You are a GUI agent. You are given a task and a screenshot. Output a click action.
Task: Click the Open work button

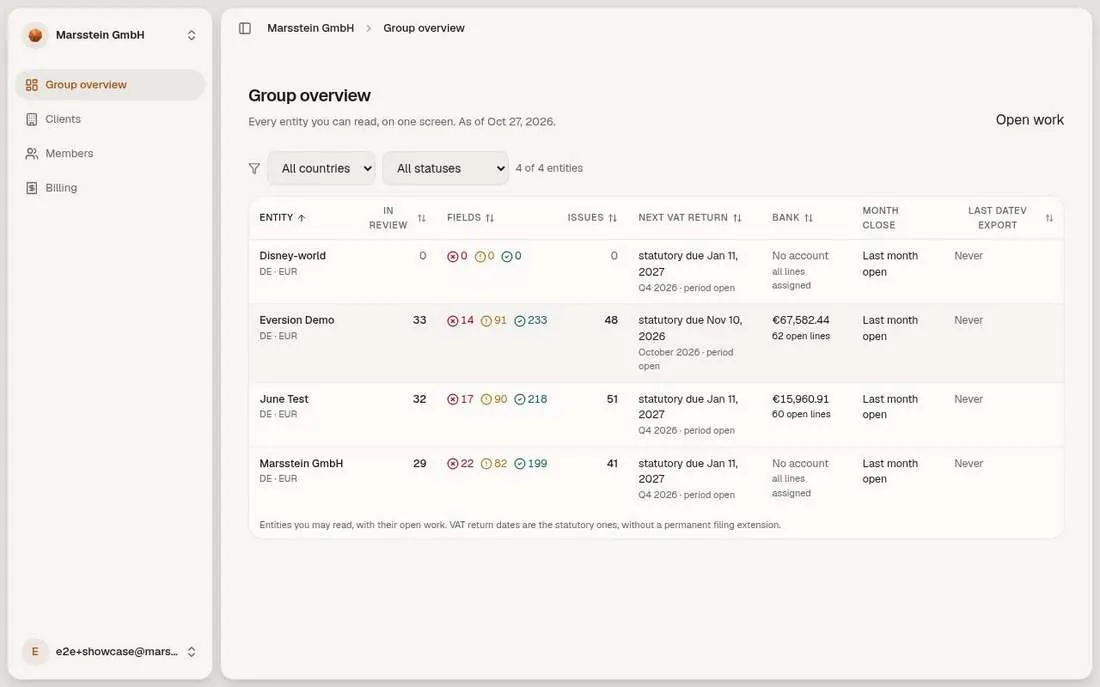(1029, 120)
